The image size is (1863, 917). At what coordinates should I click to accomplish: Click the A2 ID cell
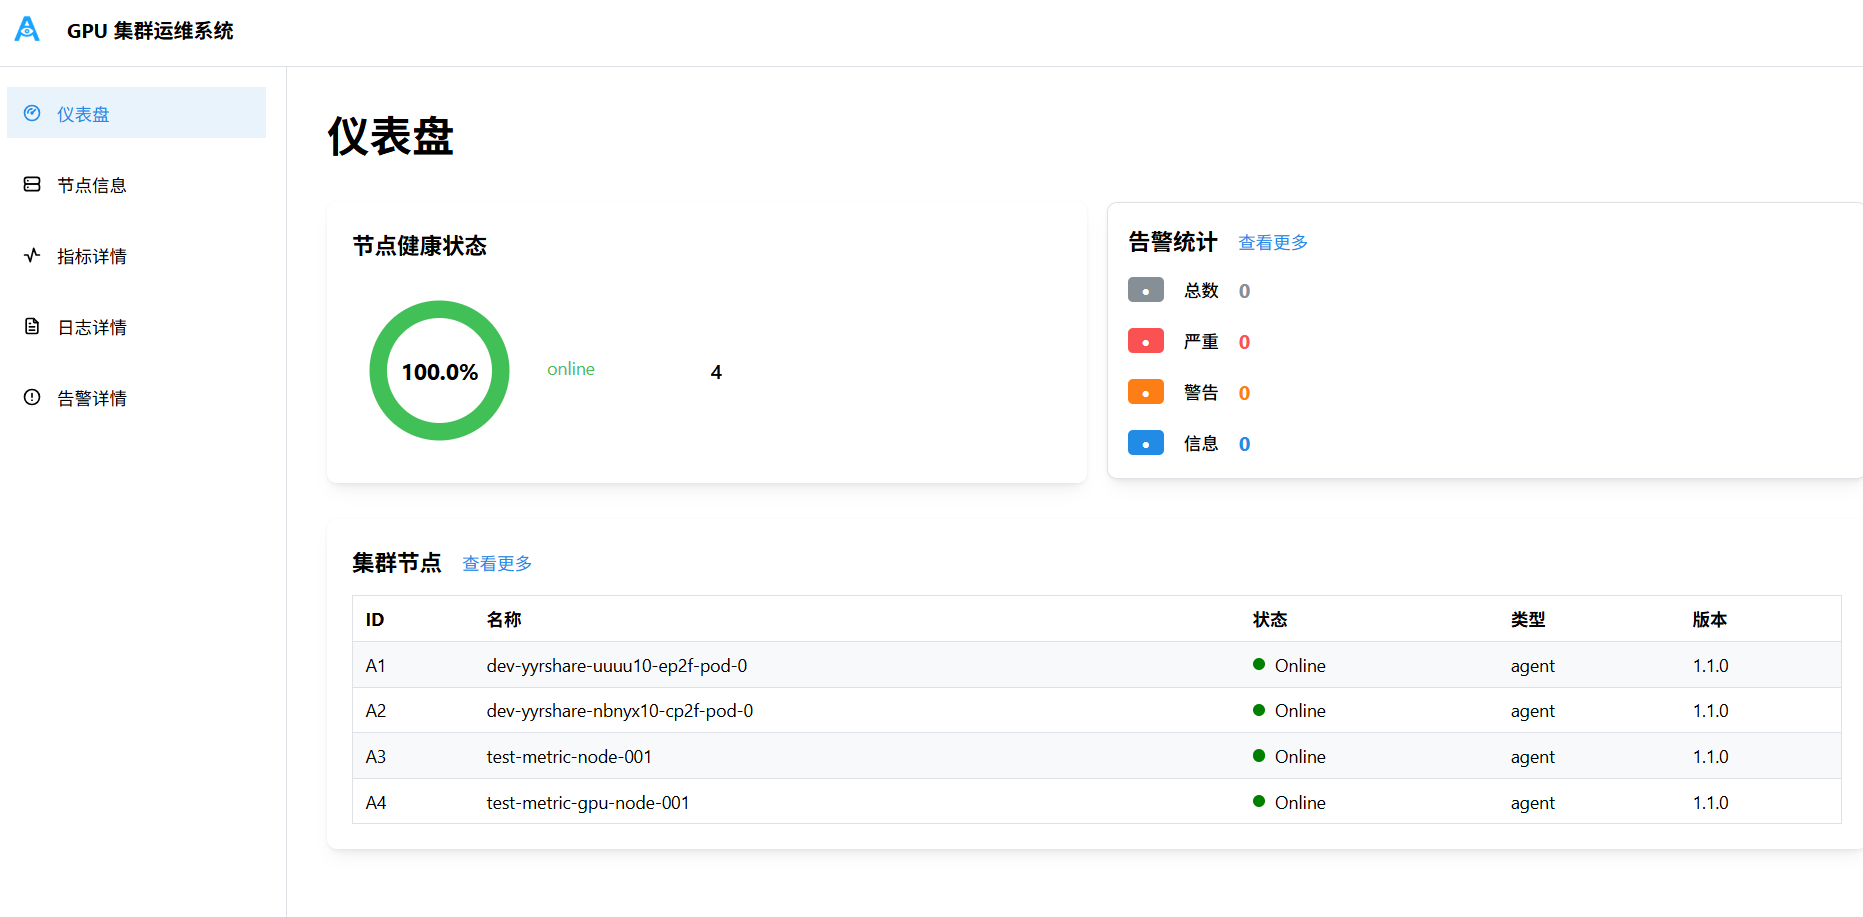[x=376, y=711]
